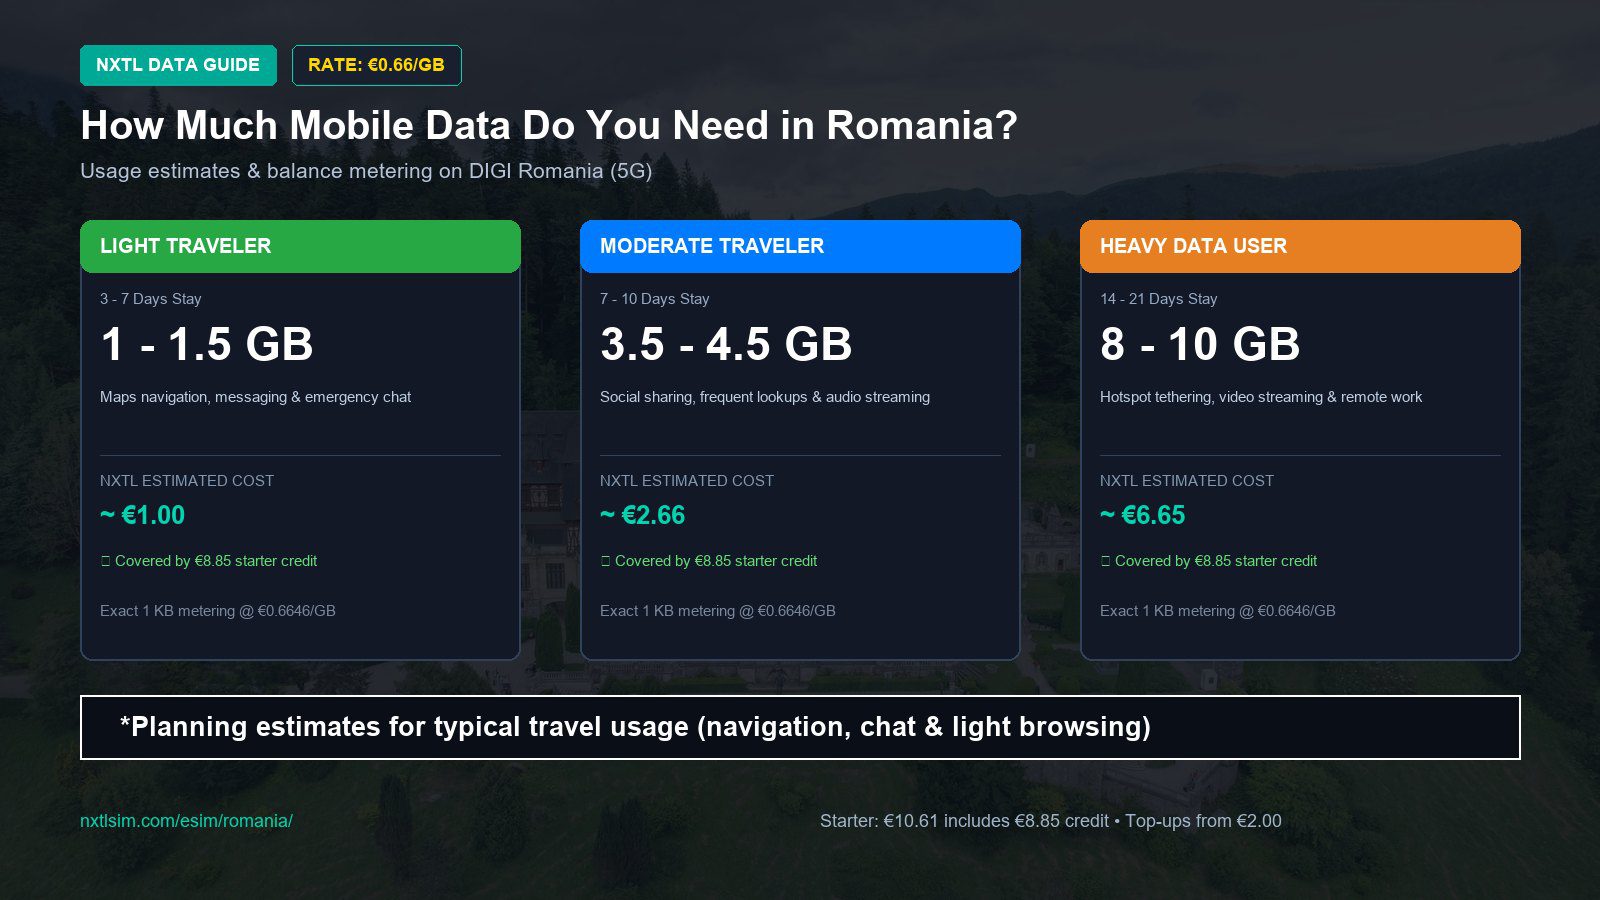The height and width of the screenshot is (900, 1600).
Task: Click the '~ €2.66' estimated cost
Action: tap(643, 515)
